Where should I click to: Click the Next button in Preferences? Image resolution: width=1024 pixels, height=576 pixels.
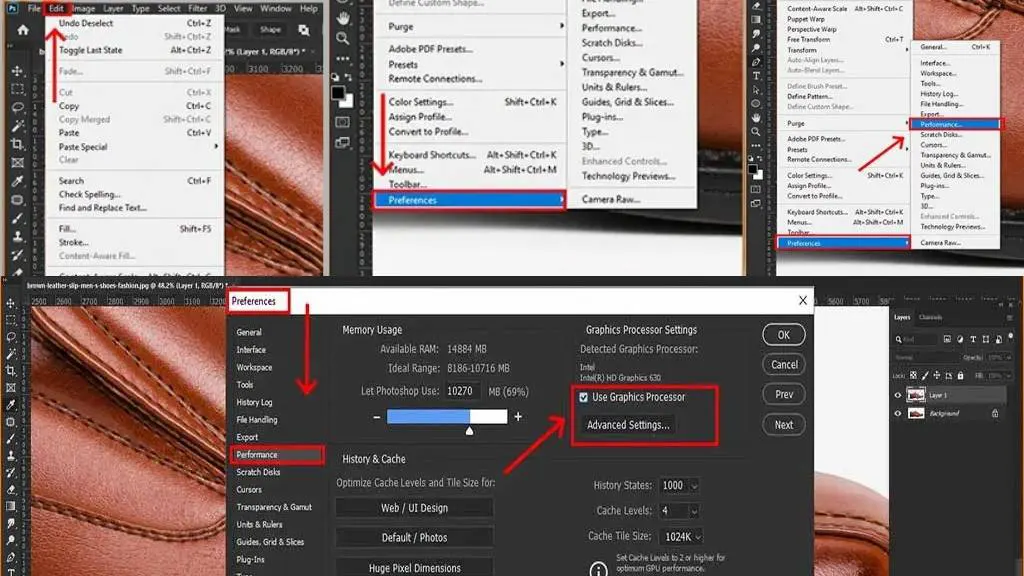click(784, 425)
